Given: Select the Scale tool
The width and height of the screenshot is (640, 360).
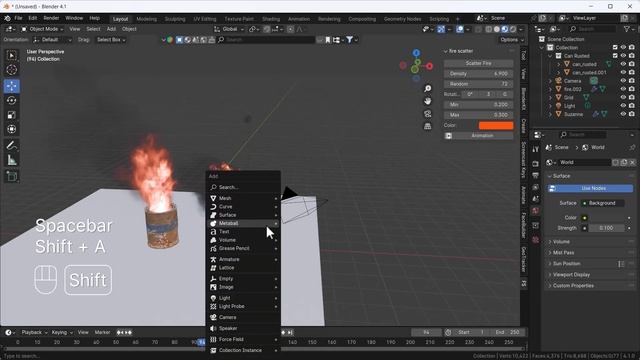Looking at the screenshot, I should click(x=11, y=115).
